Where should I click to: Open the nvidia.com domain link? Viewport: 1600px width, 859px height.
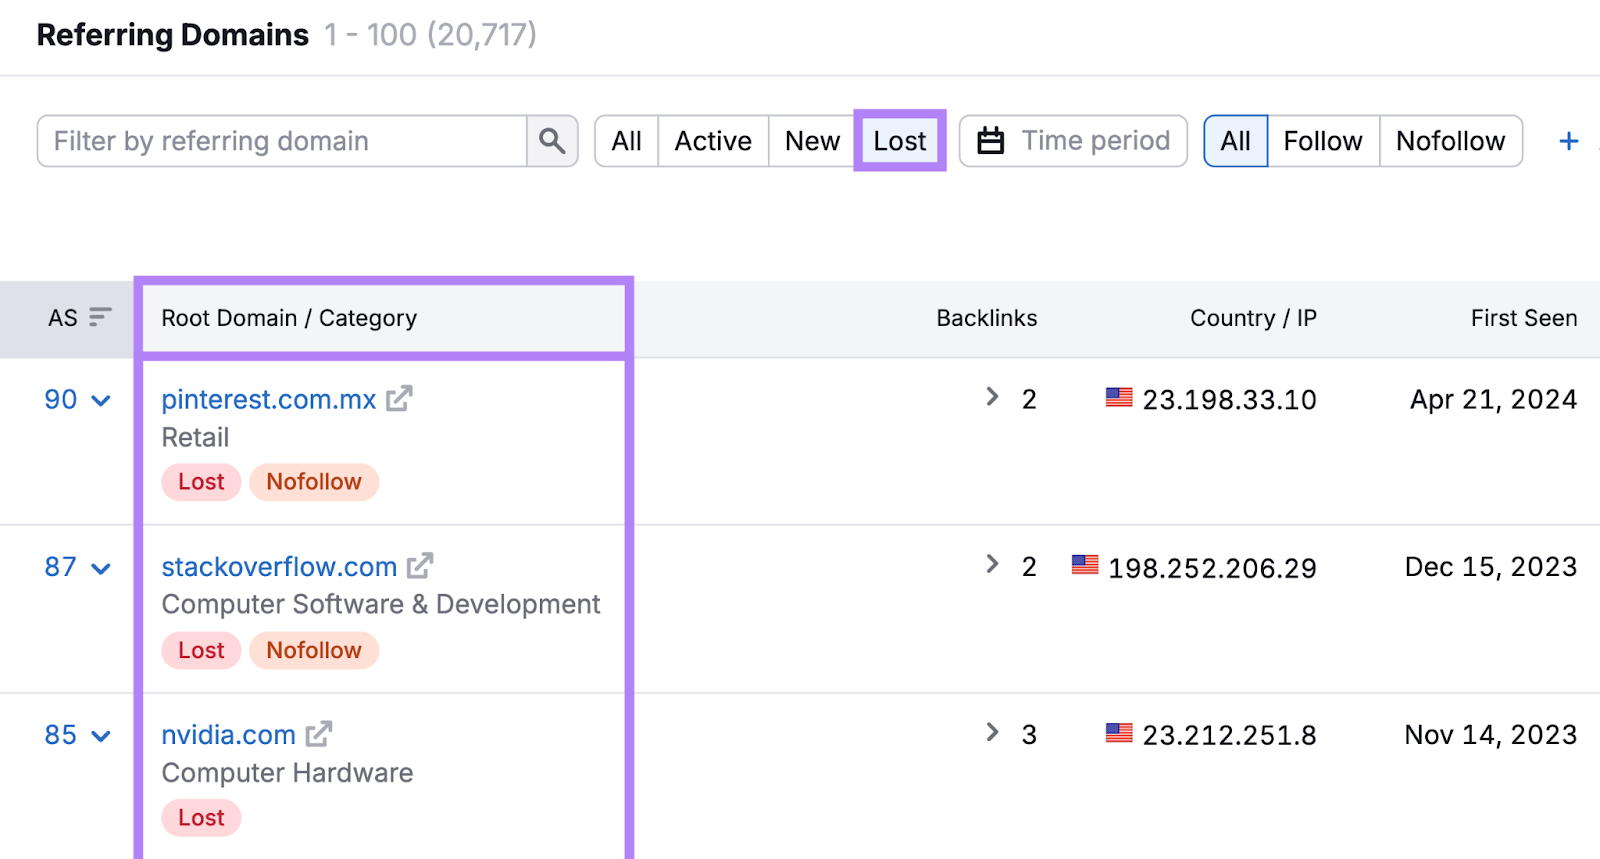coord(228,735)
